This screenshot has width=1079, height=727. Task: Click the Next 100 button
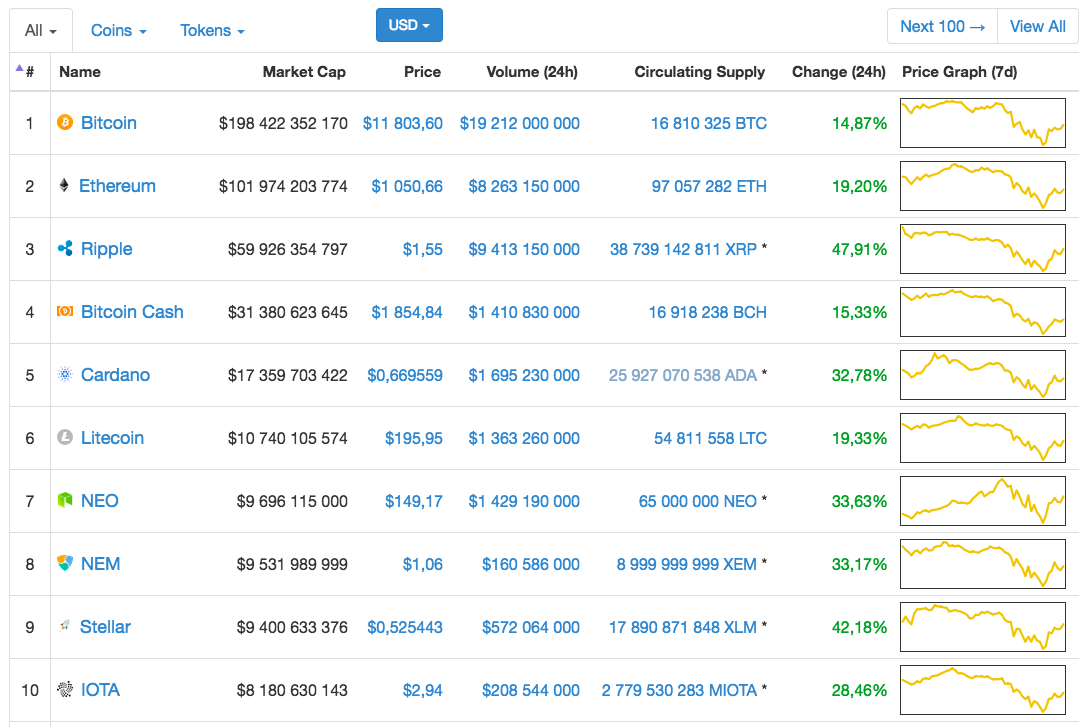pyautogui.click(x=941, y=26)
